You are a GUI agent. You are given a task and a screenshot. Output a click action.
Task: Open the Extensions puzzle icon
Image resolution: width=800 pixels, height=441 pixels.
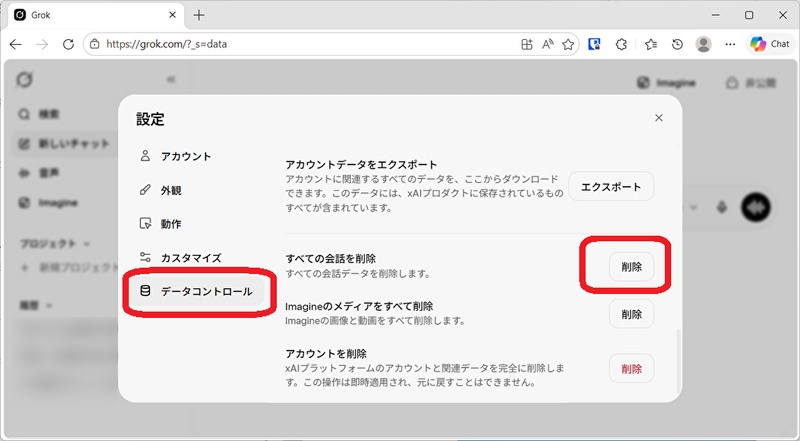[x=621, y=44]
